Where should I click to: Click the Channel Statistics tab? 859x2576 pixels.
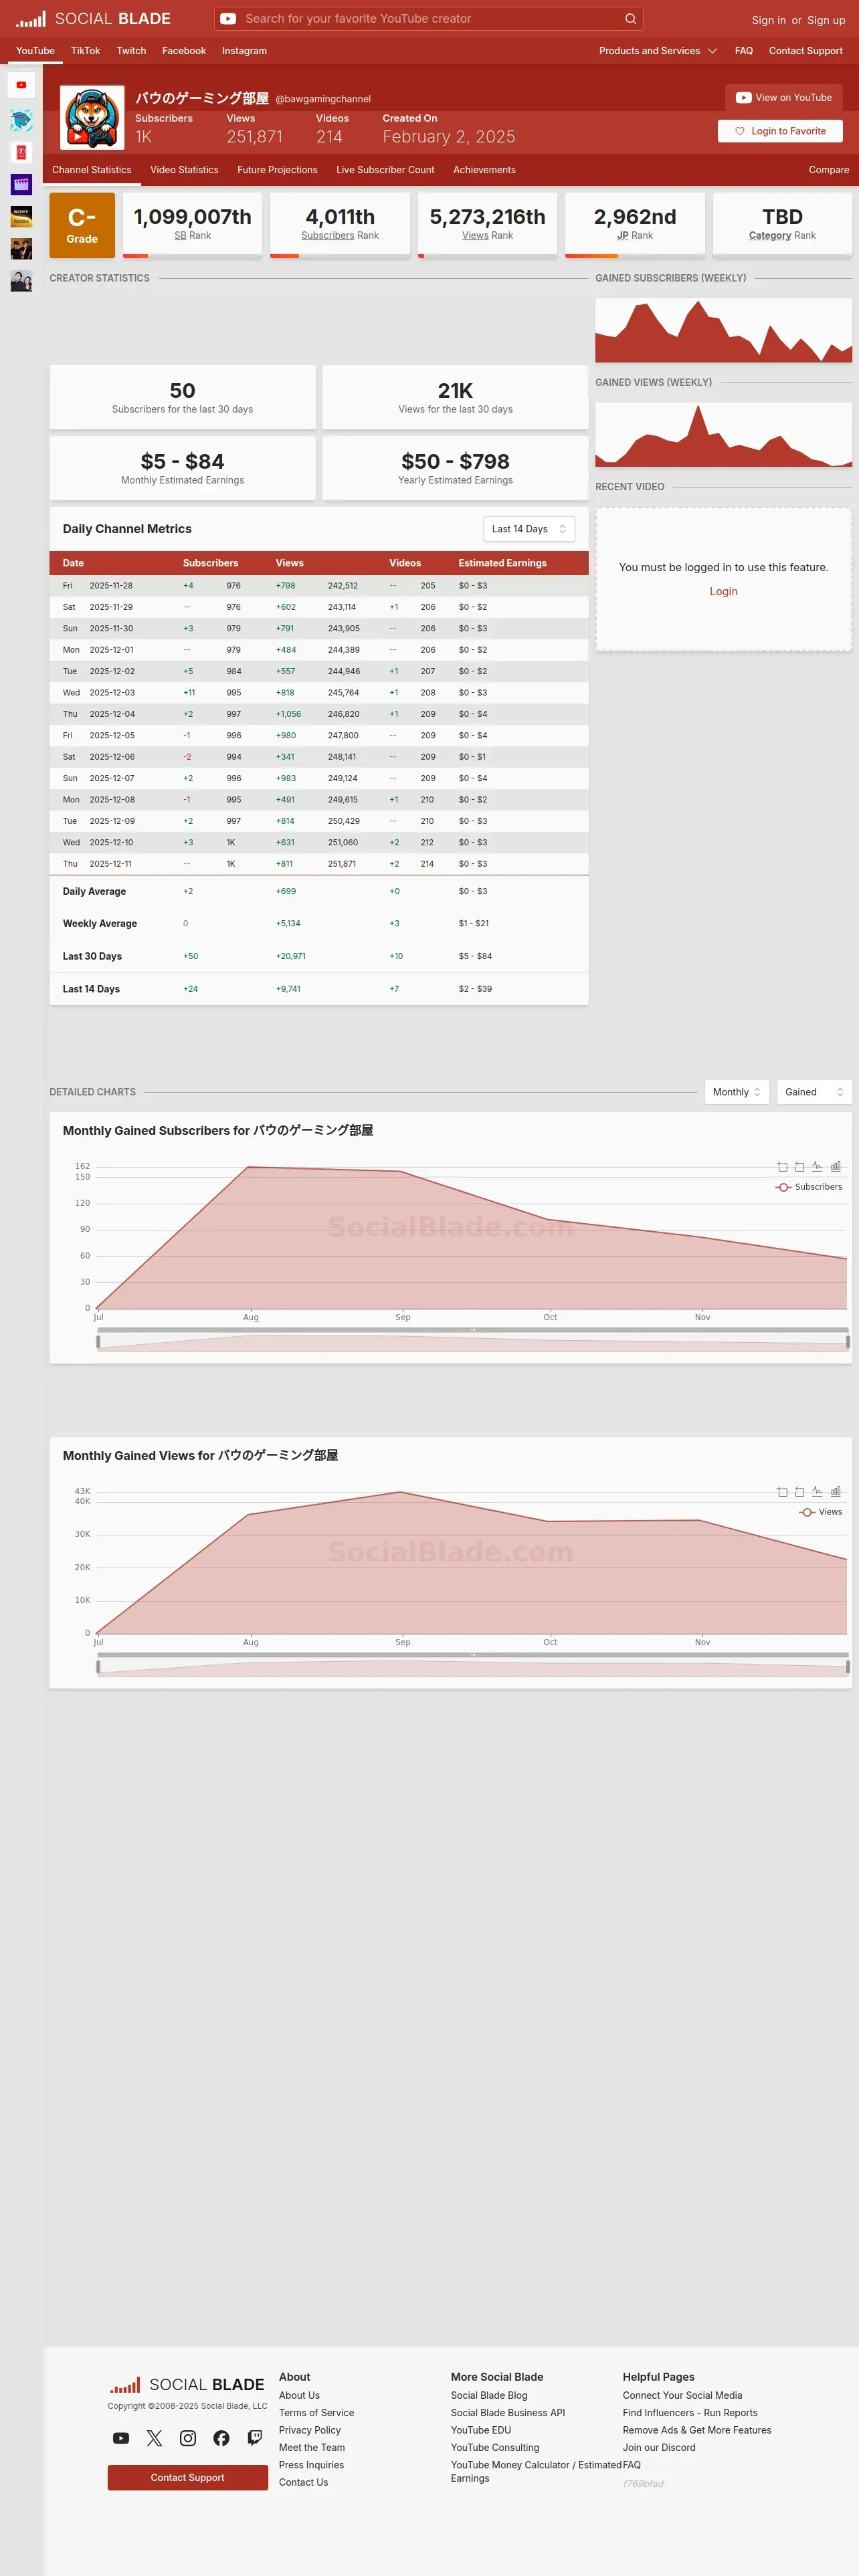(92, 170)
